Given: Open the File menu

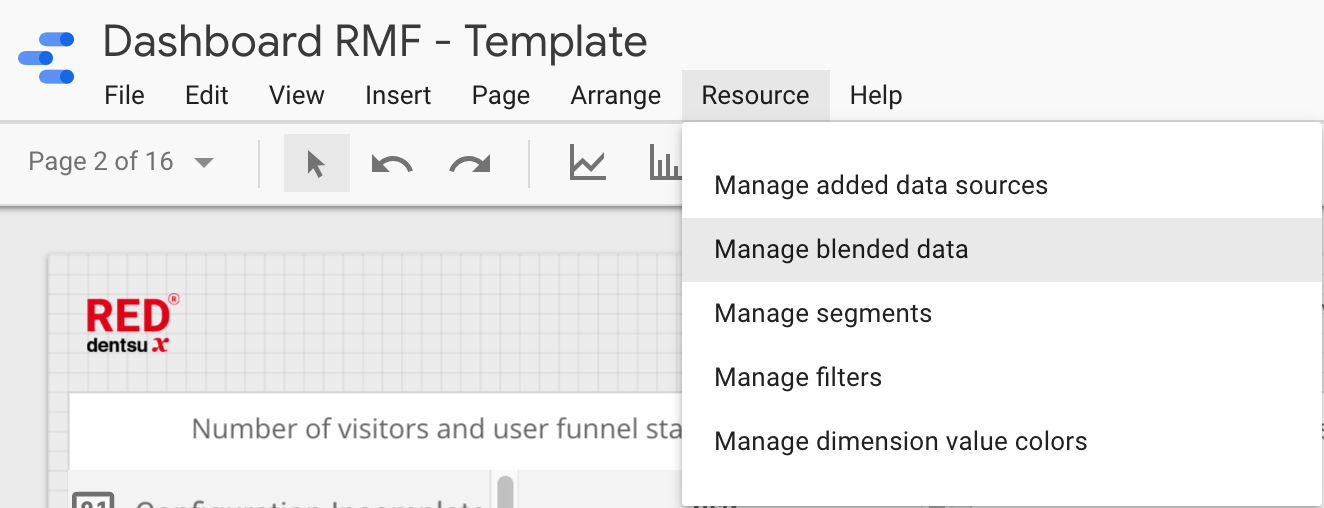Looking at the screenshot, I should pos(125,96).
